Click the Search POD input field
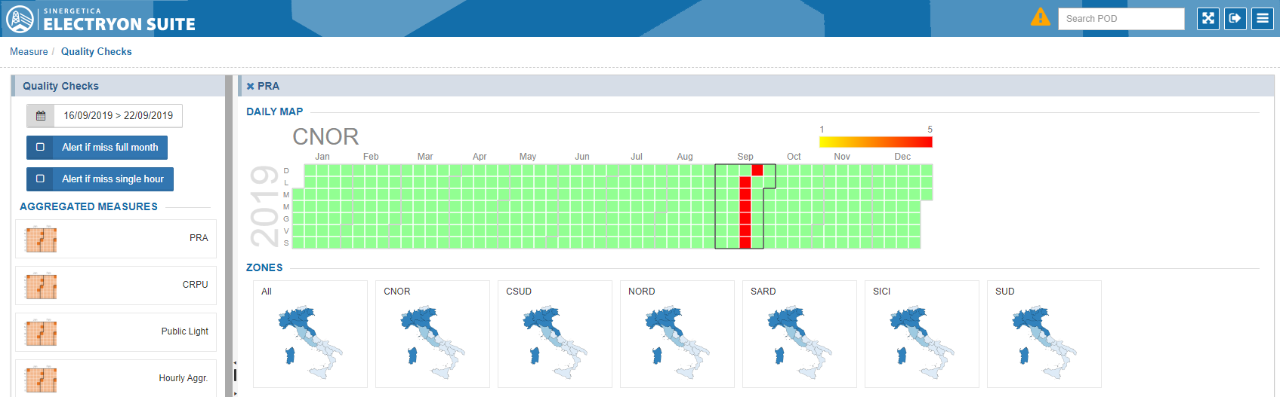Image resolution: width=1280 pixels, height=397 pixels. point(1121,18)
